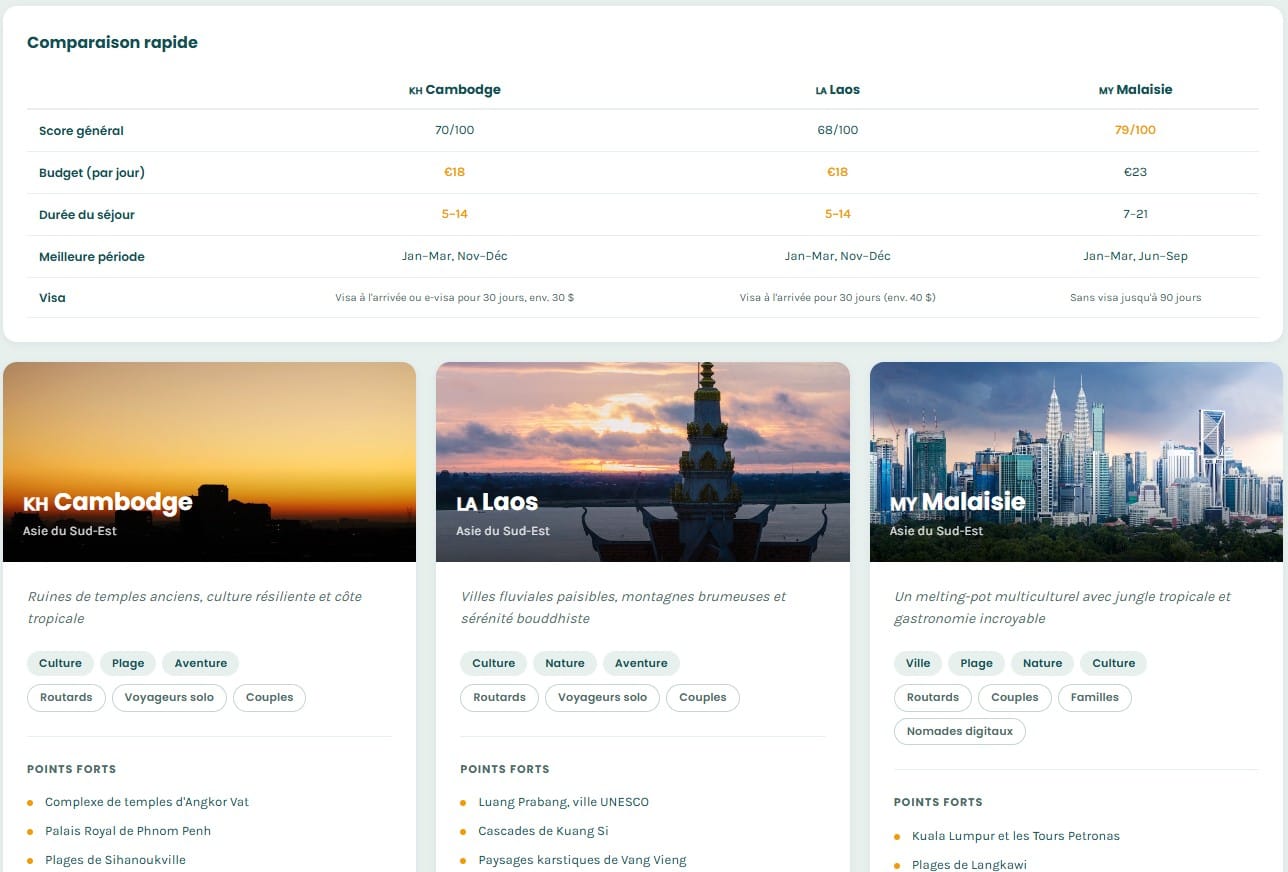This screenshot has width=1288, height=872.
Task: Click Malaisie's 79/100 general score
Action: [1135, 130]
